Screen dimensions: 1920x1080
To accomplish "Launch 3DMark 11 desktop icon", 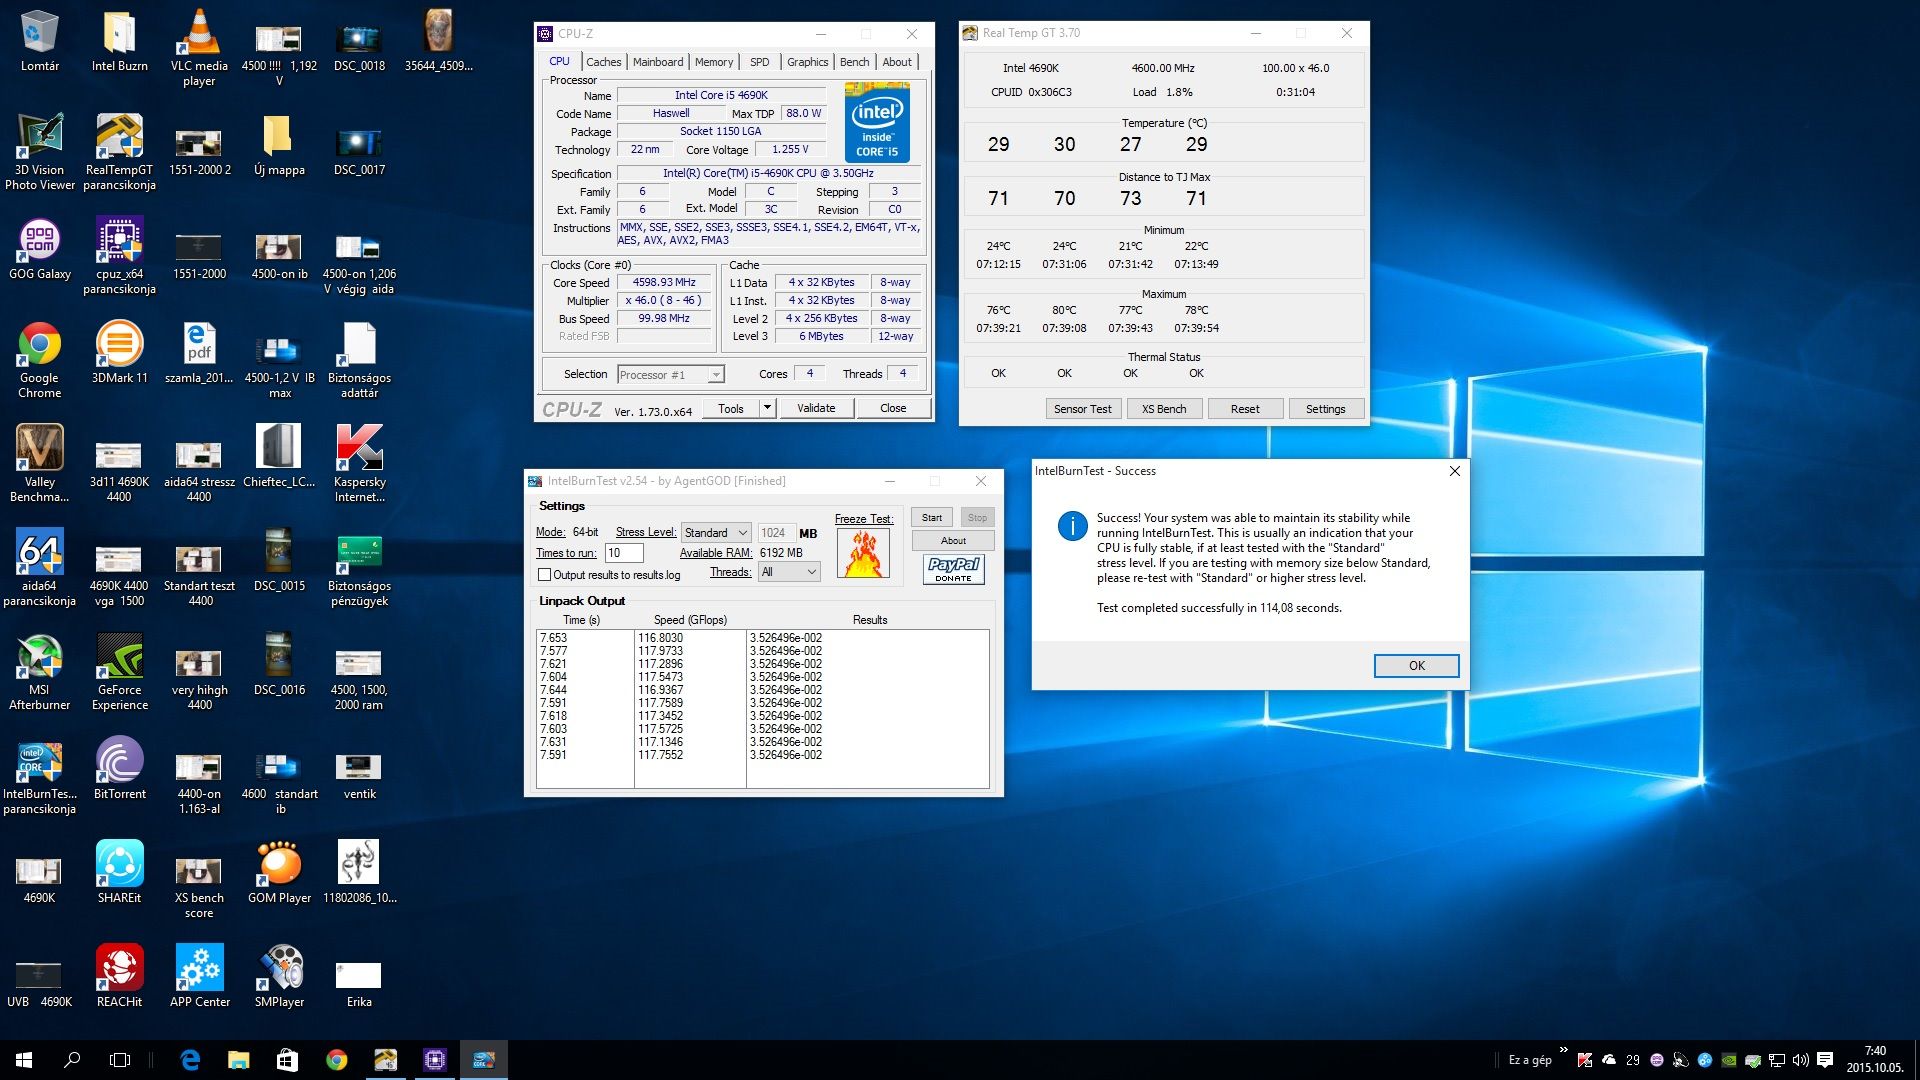I will [x=119, y=353].
